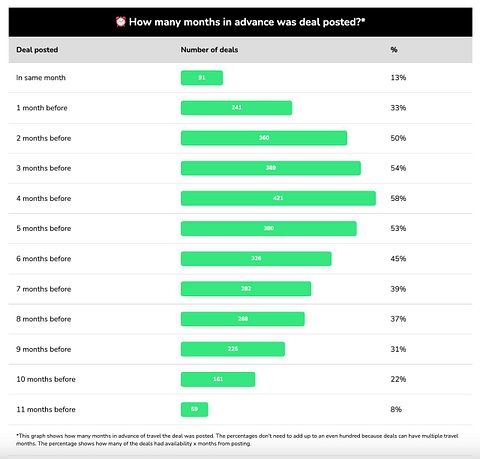The height and width of the screenshot is (459, 480).
Task: Select the longest bar showing 421 deals
Action: coord(278,198)
